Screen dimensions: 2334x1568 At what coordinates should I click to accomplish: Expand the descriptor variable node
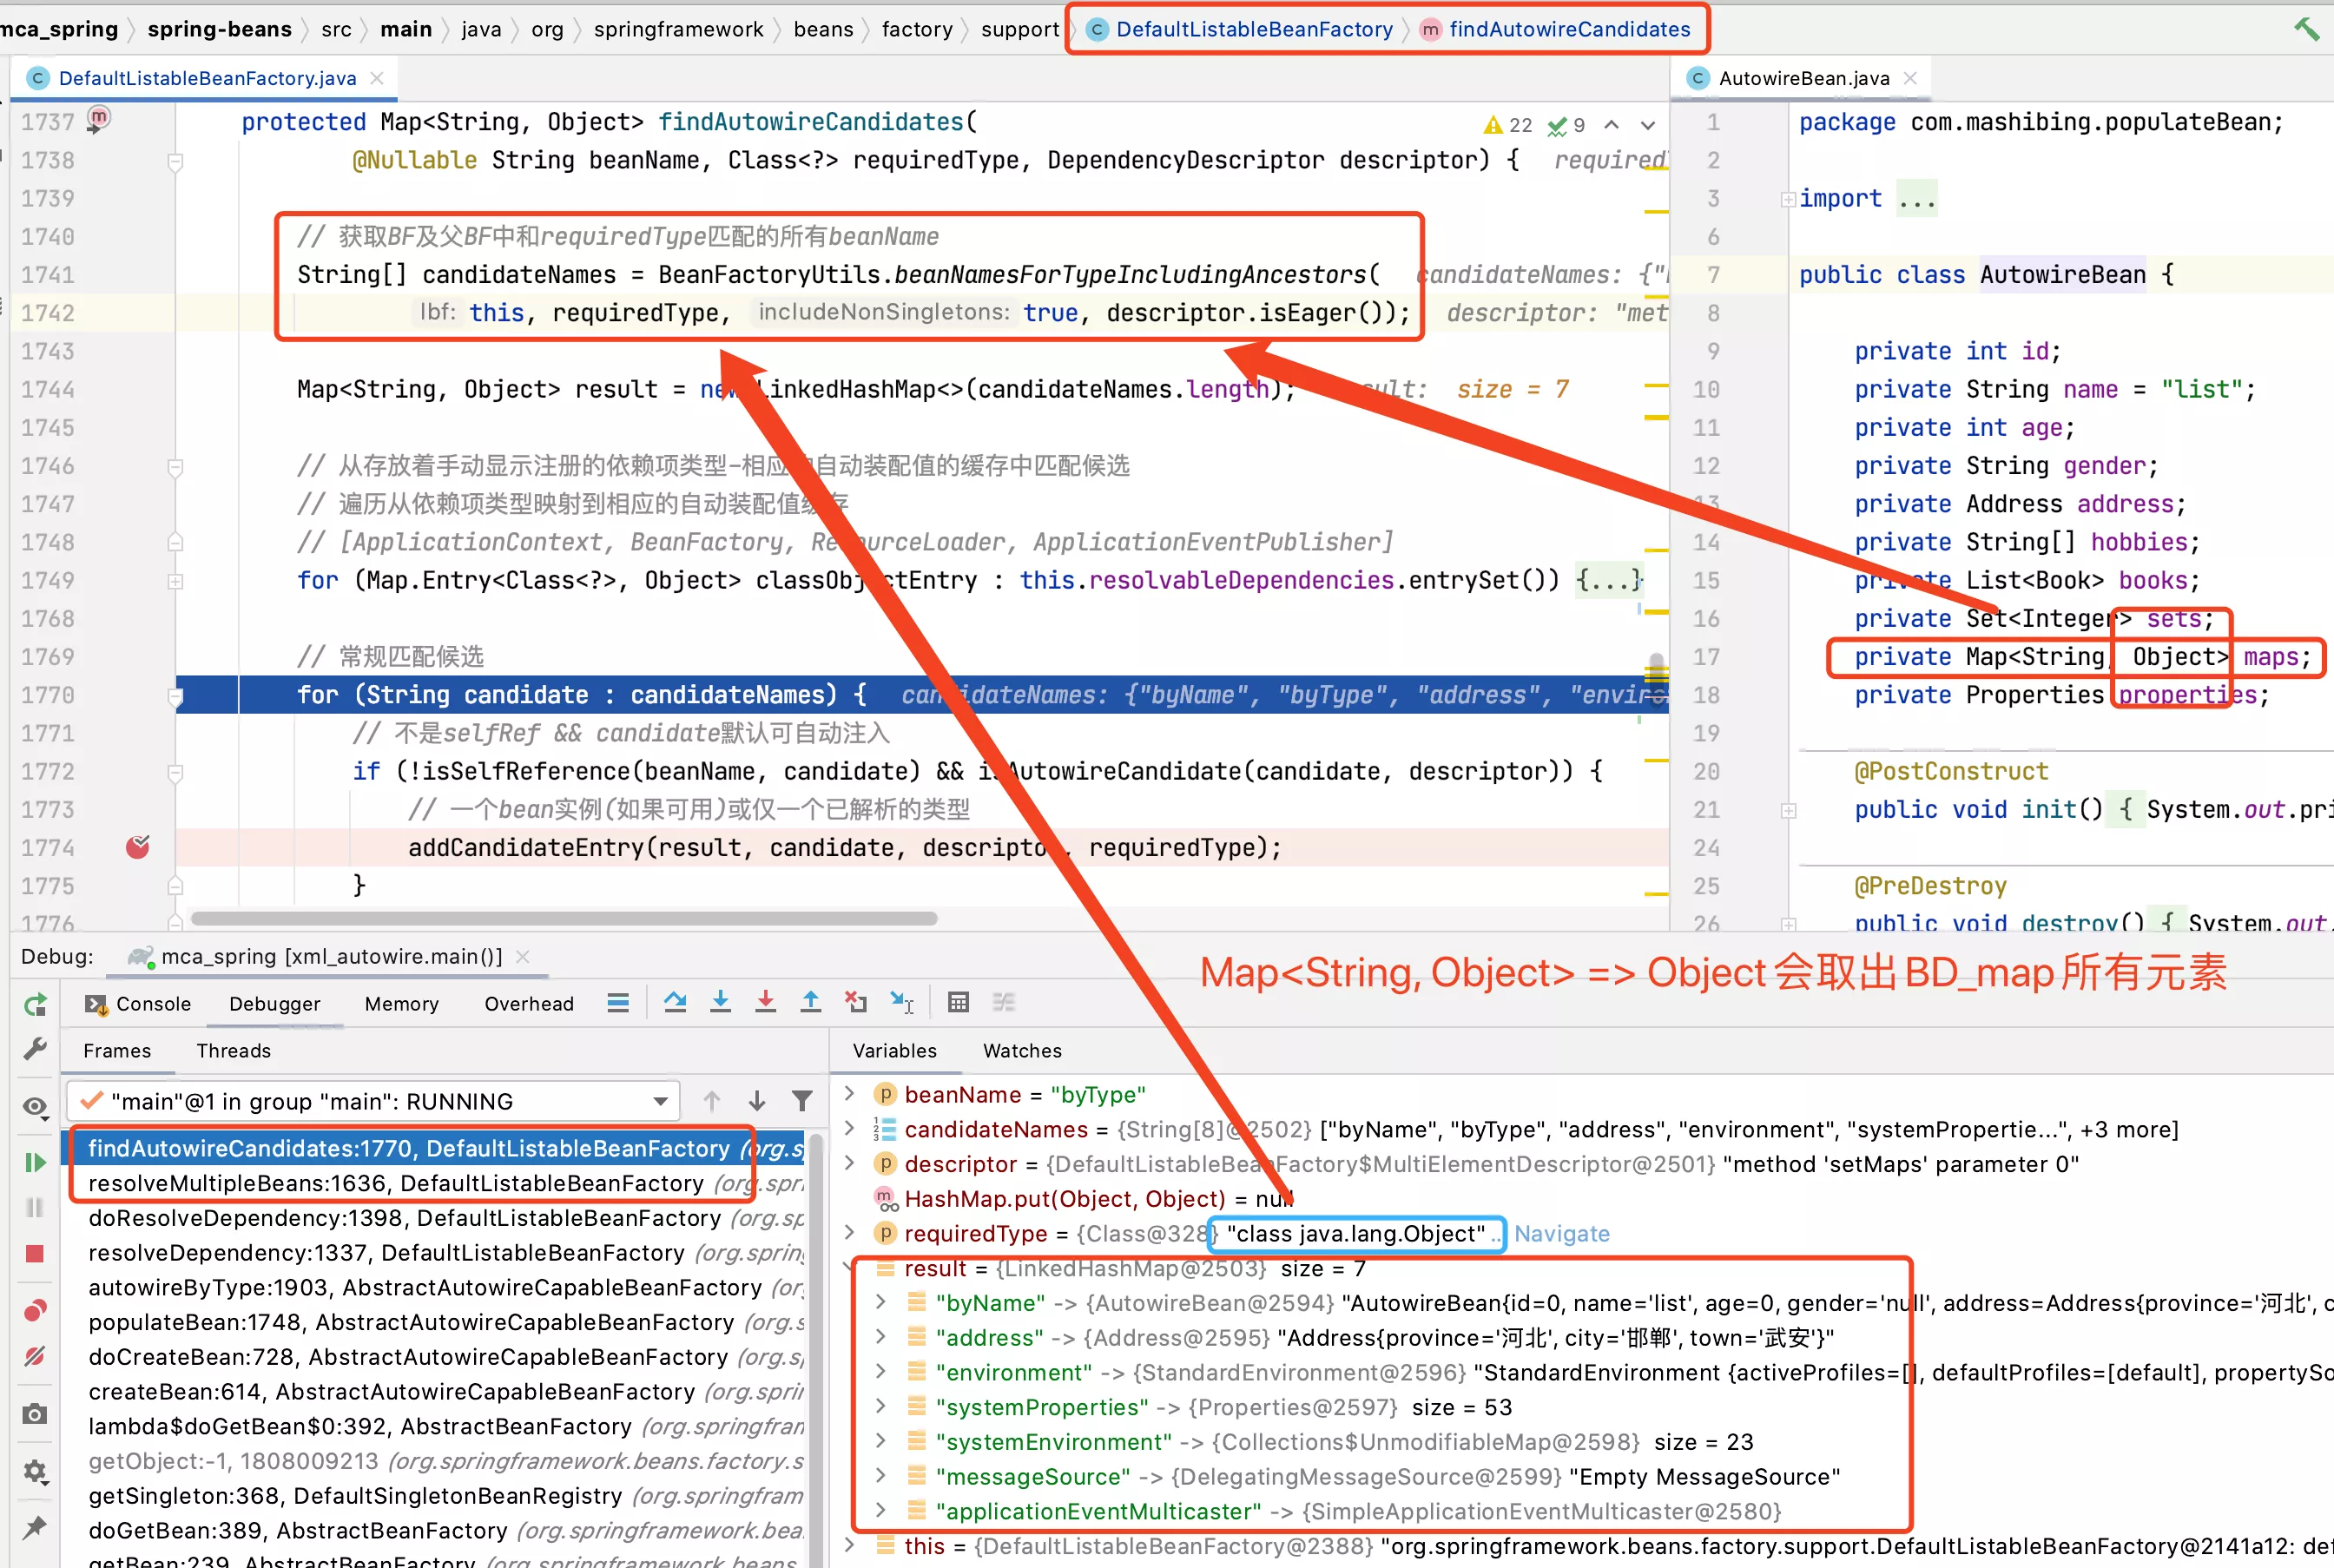[x=849, y=1164]
